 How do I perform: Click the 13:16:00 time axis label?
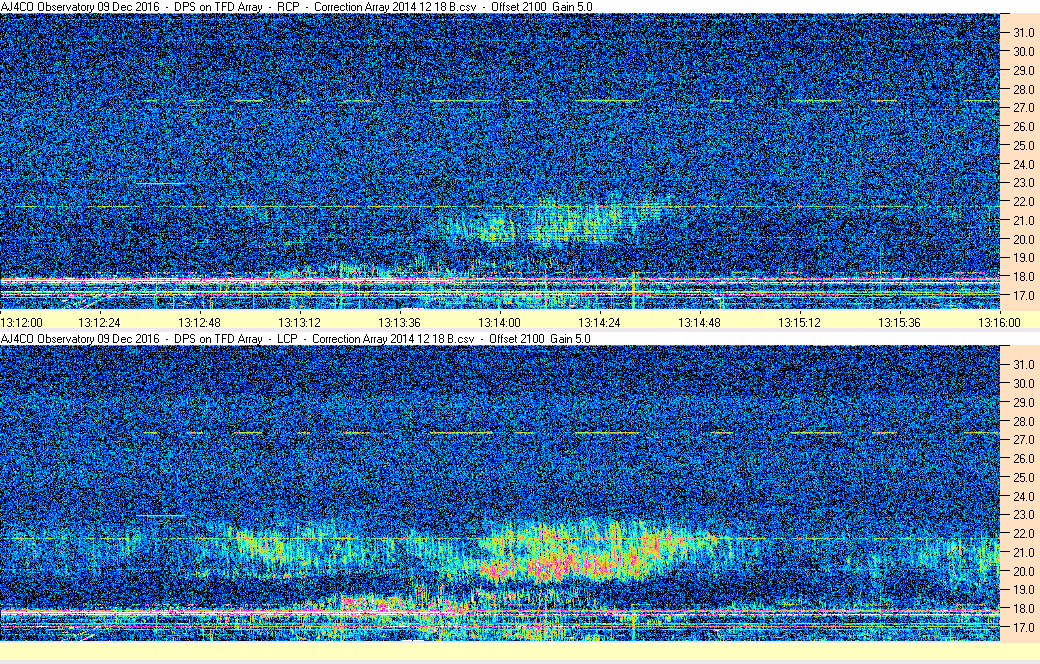click(1000, 323)
